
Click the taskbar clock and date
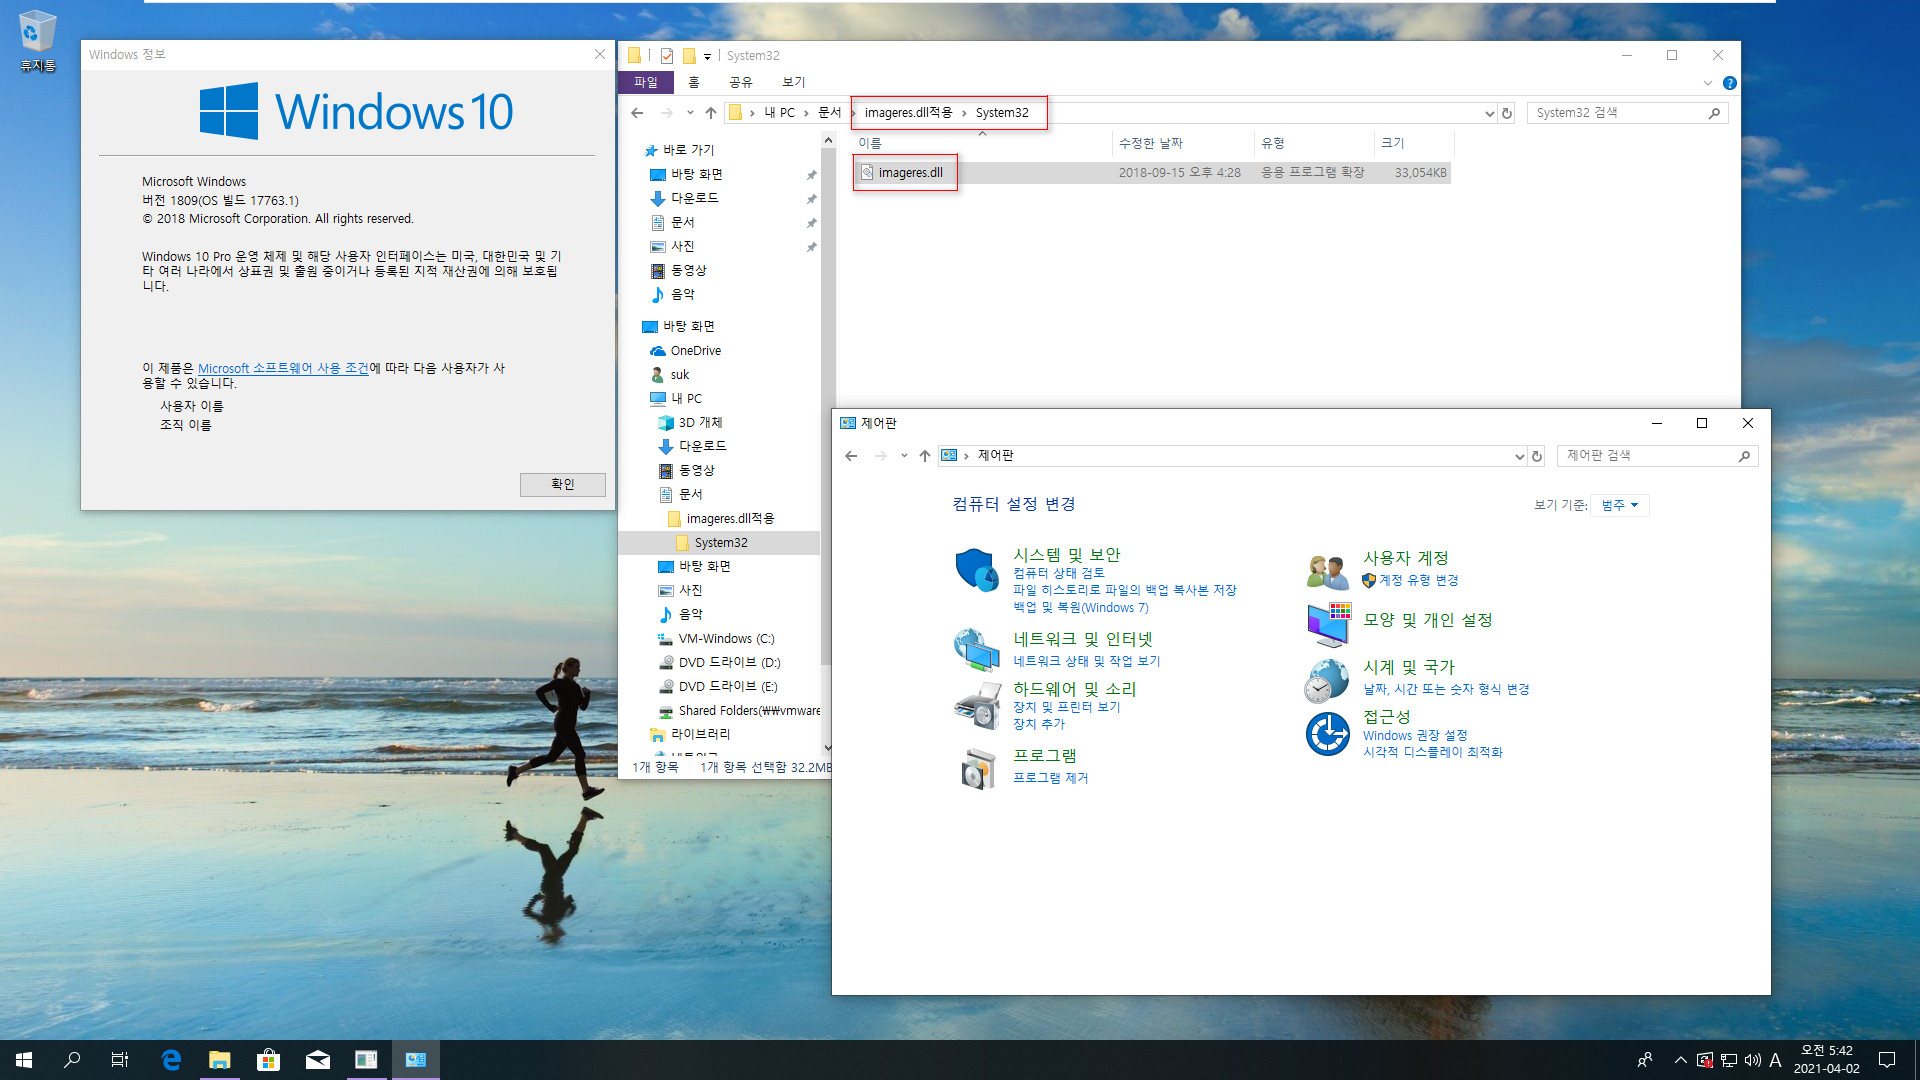click(1826, 1060)
